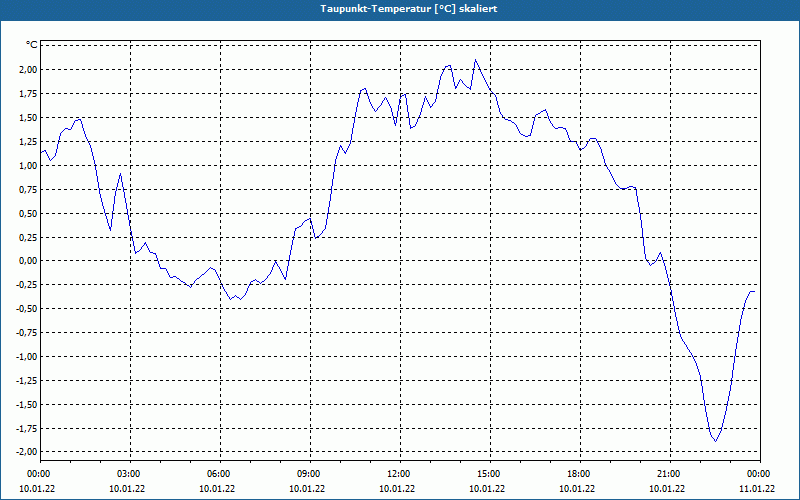The image size is (800, 500).
Task: Click the 10.01.22 date under 09:00
Action: click(x=308, y=489)
